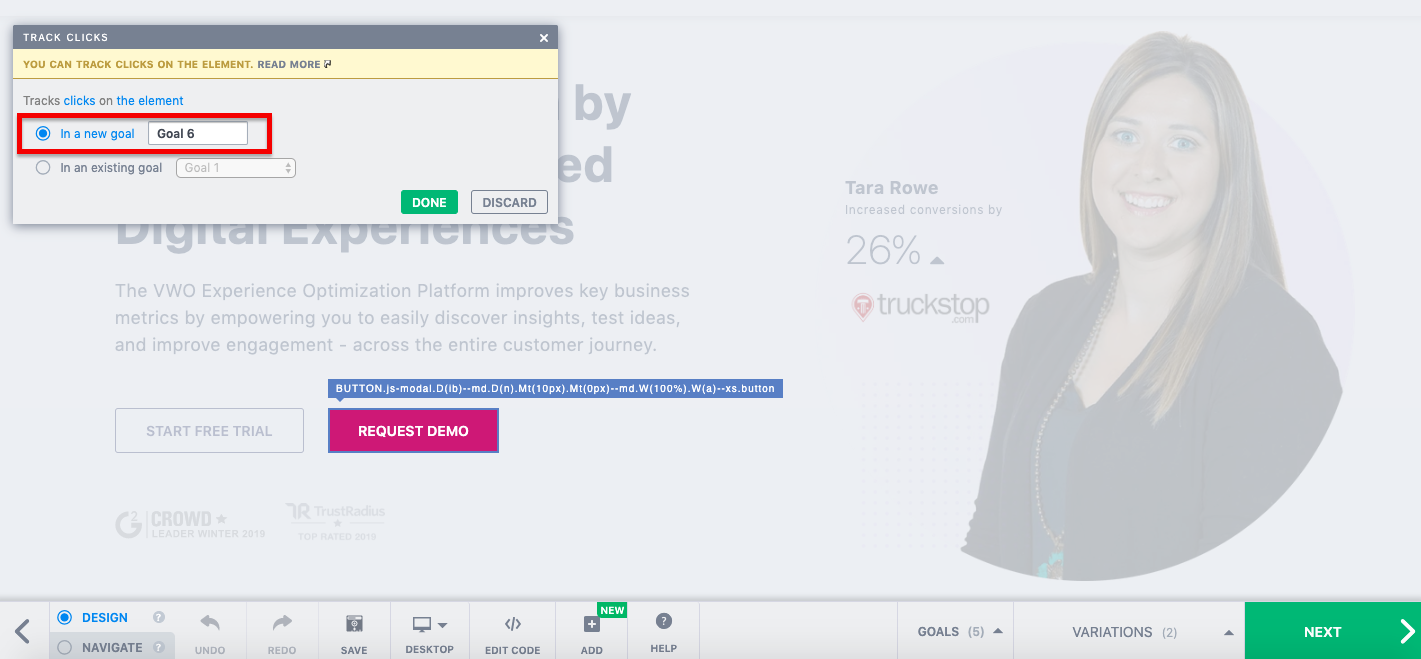Close the Track Clicks dialog
The height and width of the screenshot is (659, 1421).
pos(544,38)
